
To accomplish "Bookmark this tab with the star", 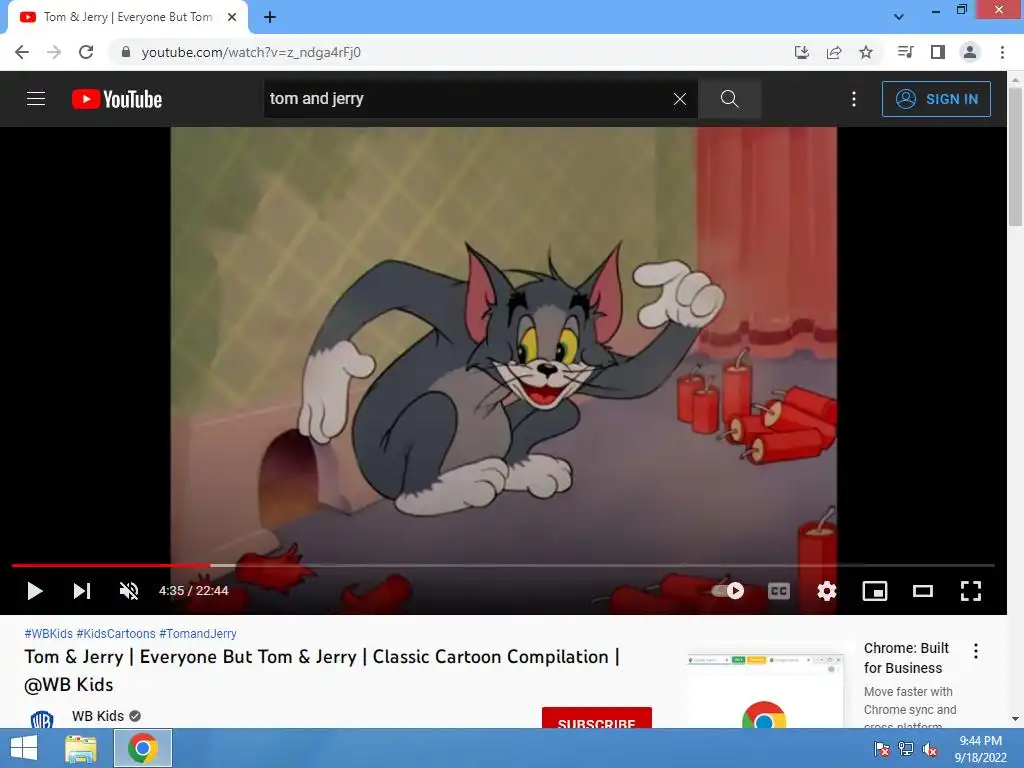I will coord(866,52).
